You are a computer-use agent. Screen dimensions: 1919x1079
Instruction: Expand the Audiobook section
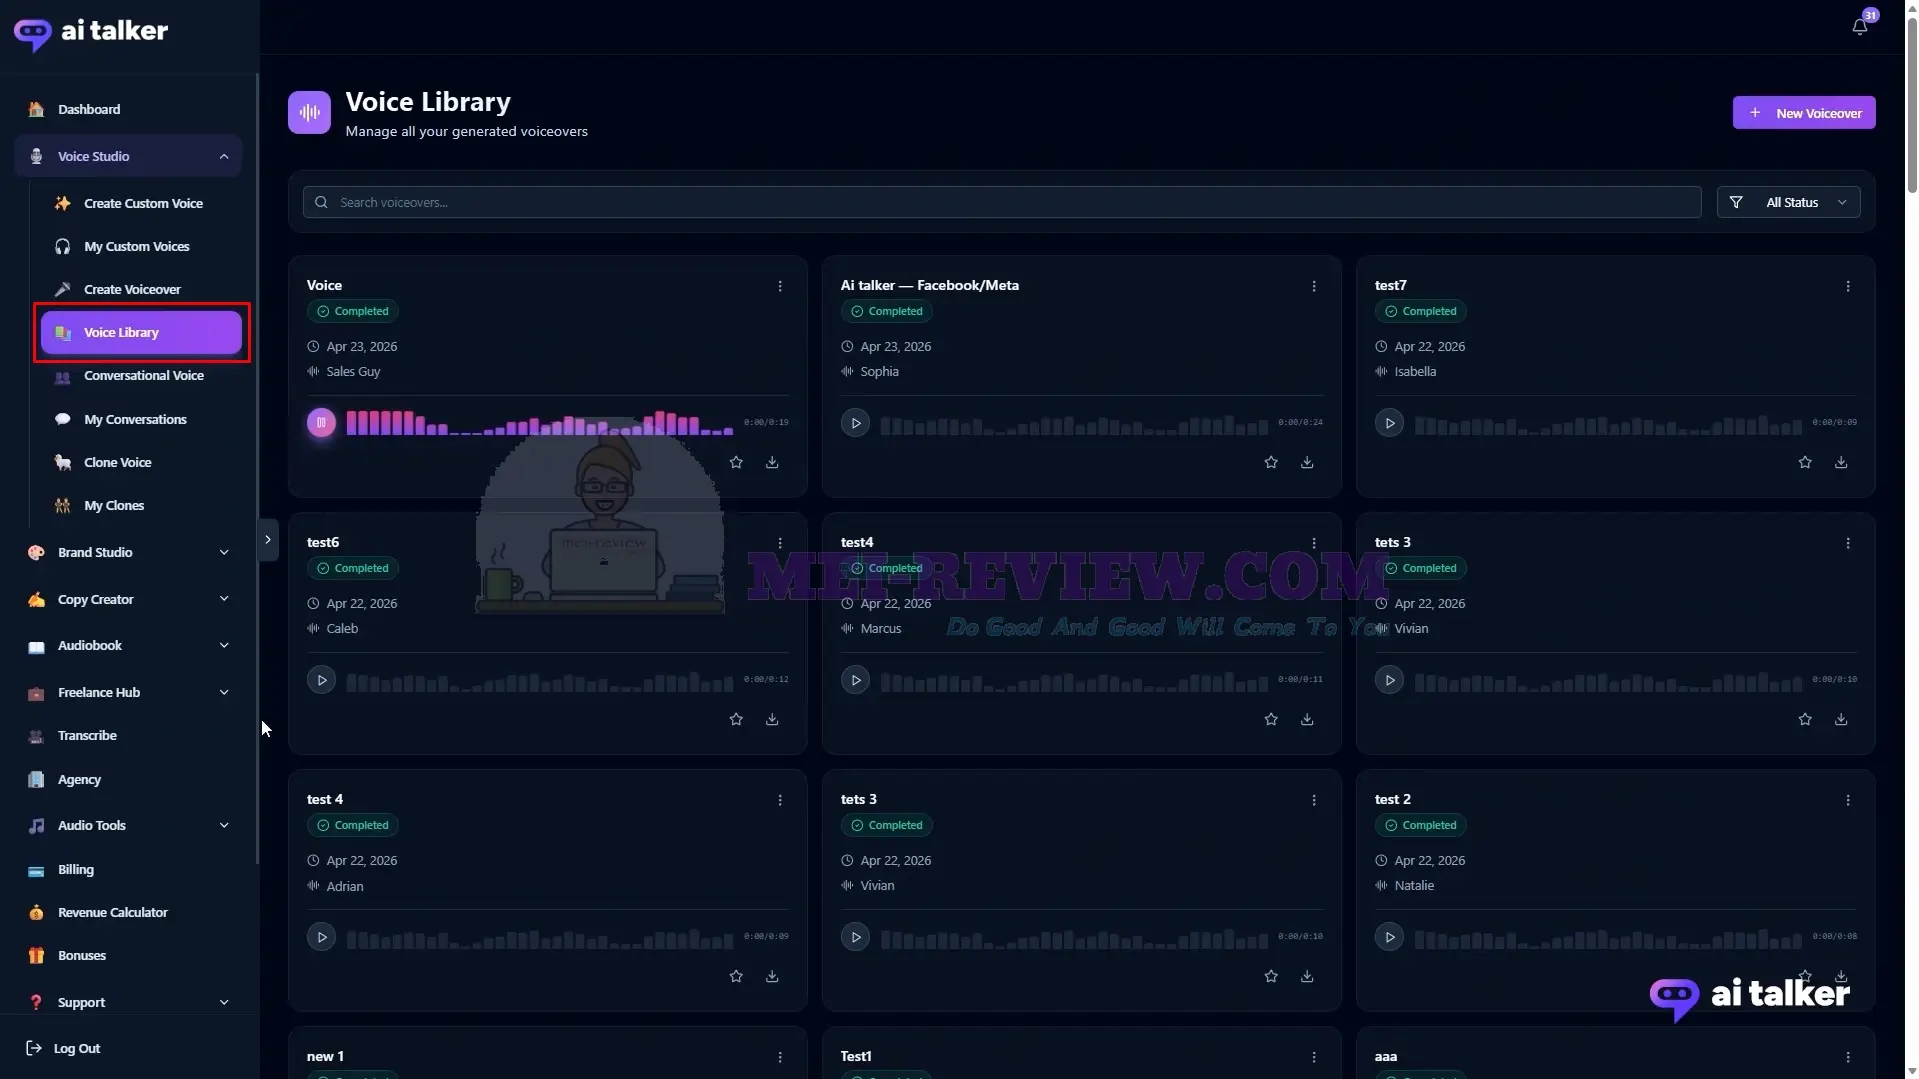click(128, 645)
